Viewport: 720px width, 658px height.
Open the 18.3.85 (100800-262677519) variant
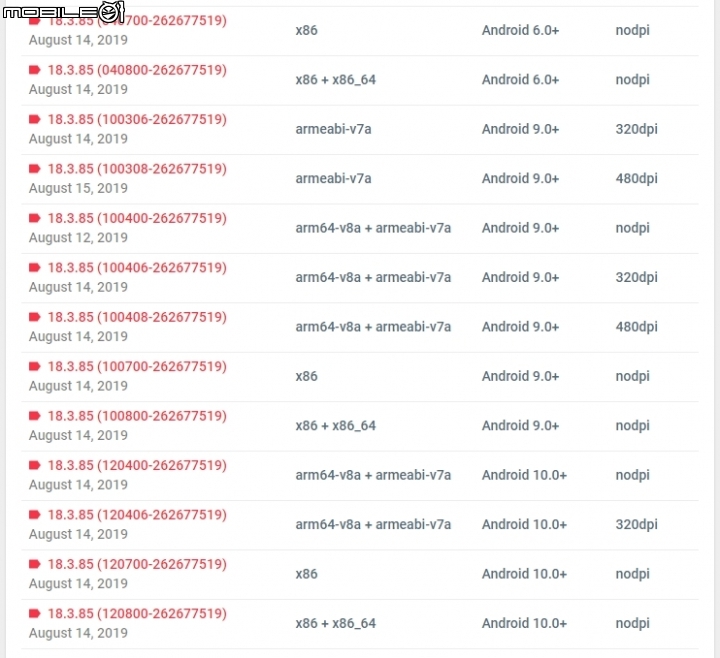click(x=137, y=416)
